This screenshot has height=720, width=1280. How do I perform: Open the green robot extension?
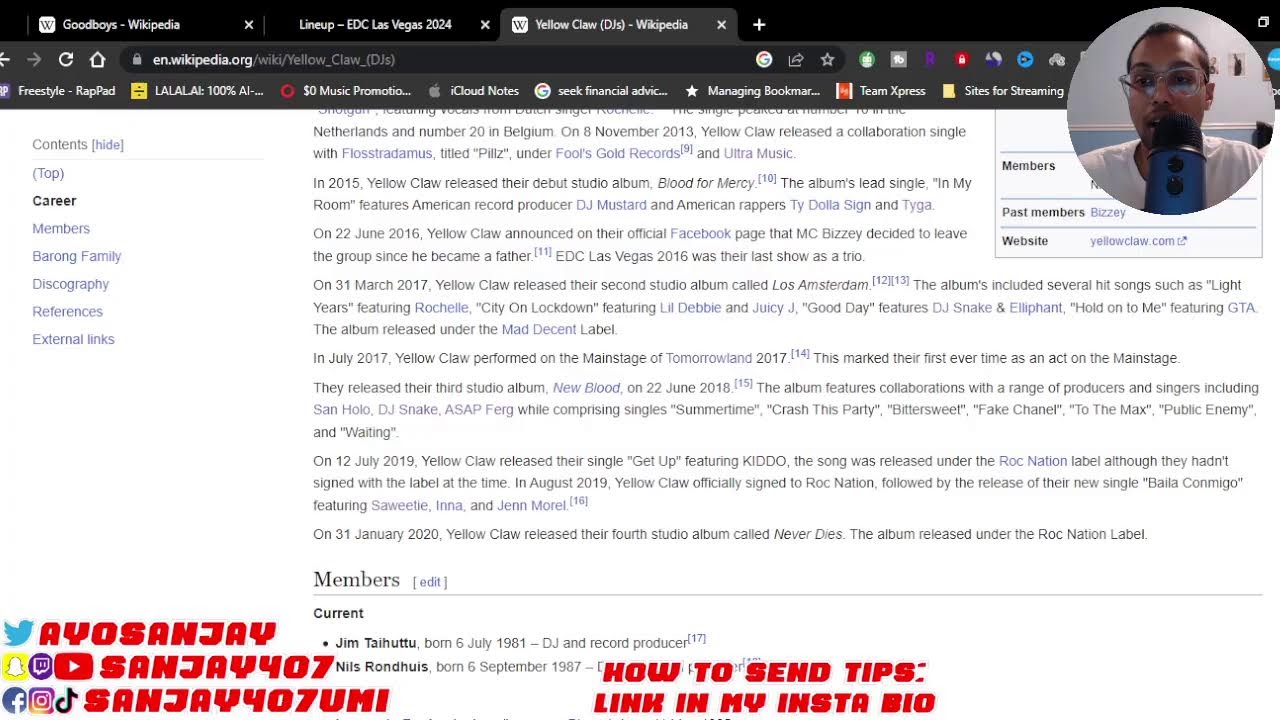coord(867,59)
